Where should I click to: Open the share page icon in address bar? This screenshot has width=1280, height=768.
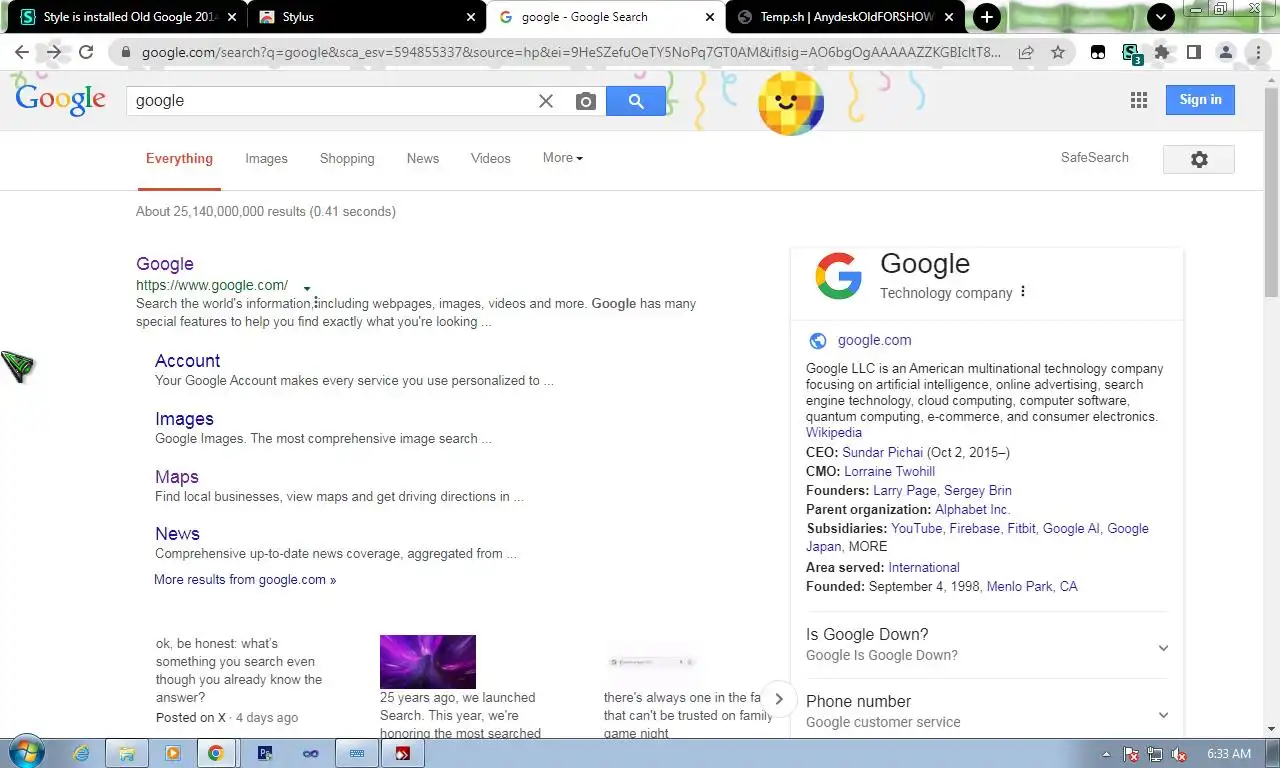(x=1026, y=52)
